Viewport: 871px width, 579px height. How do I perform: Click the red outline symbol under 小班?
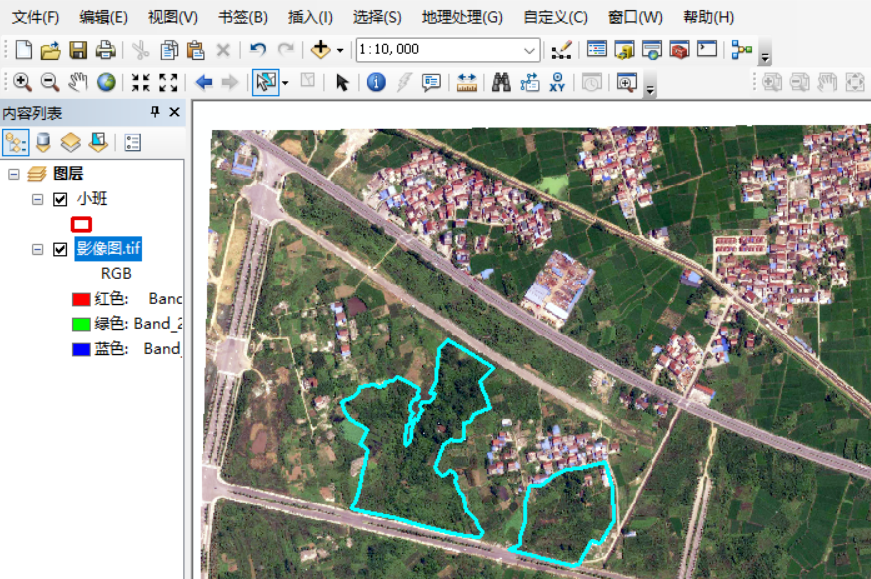(82, 224)
